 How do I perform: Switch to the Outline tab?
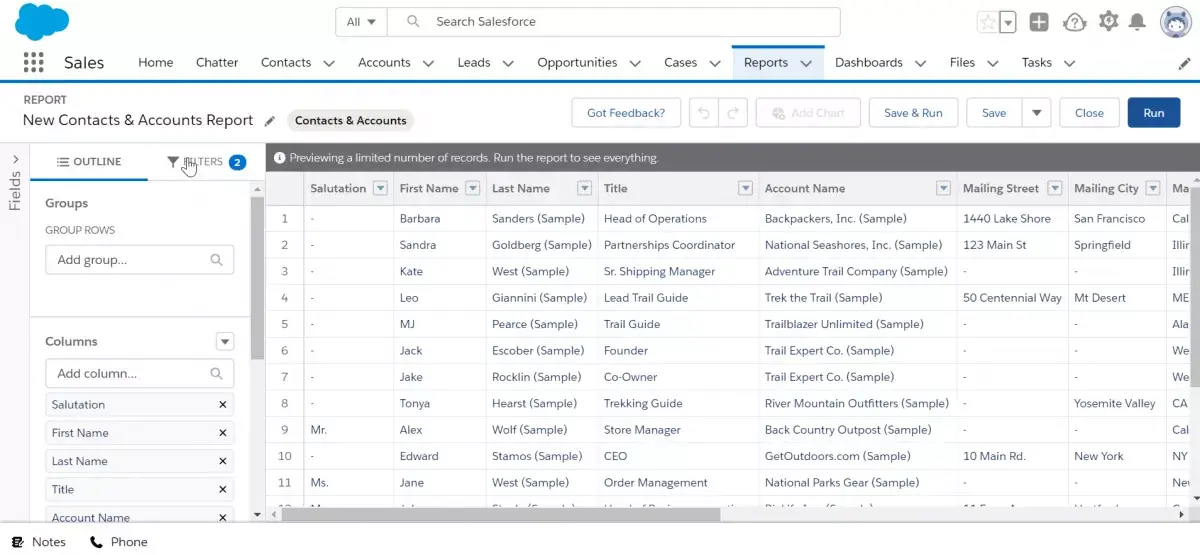pyautogui.click(x=89, y=162)
